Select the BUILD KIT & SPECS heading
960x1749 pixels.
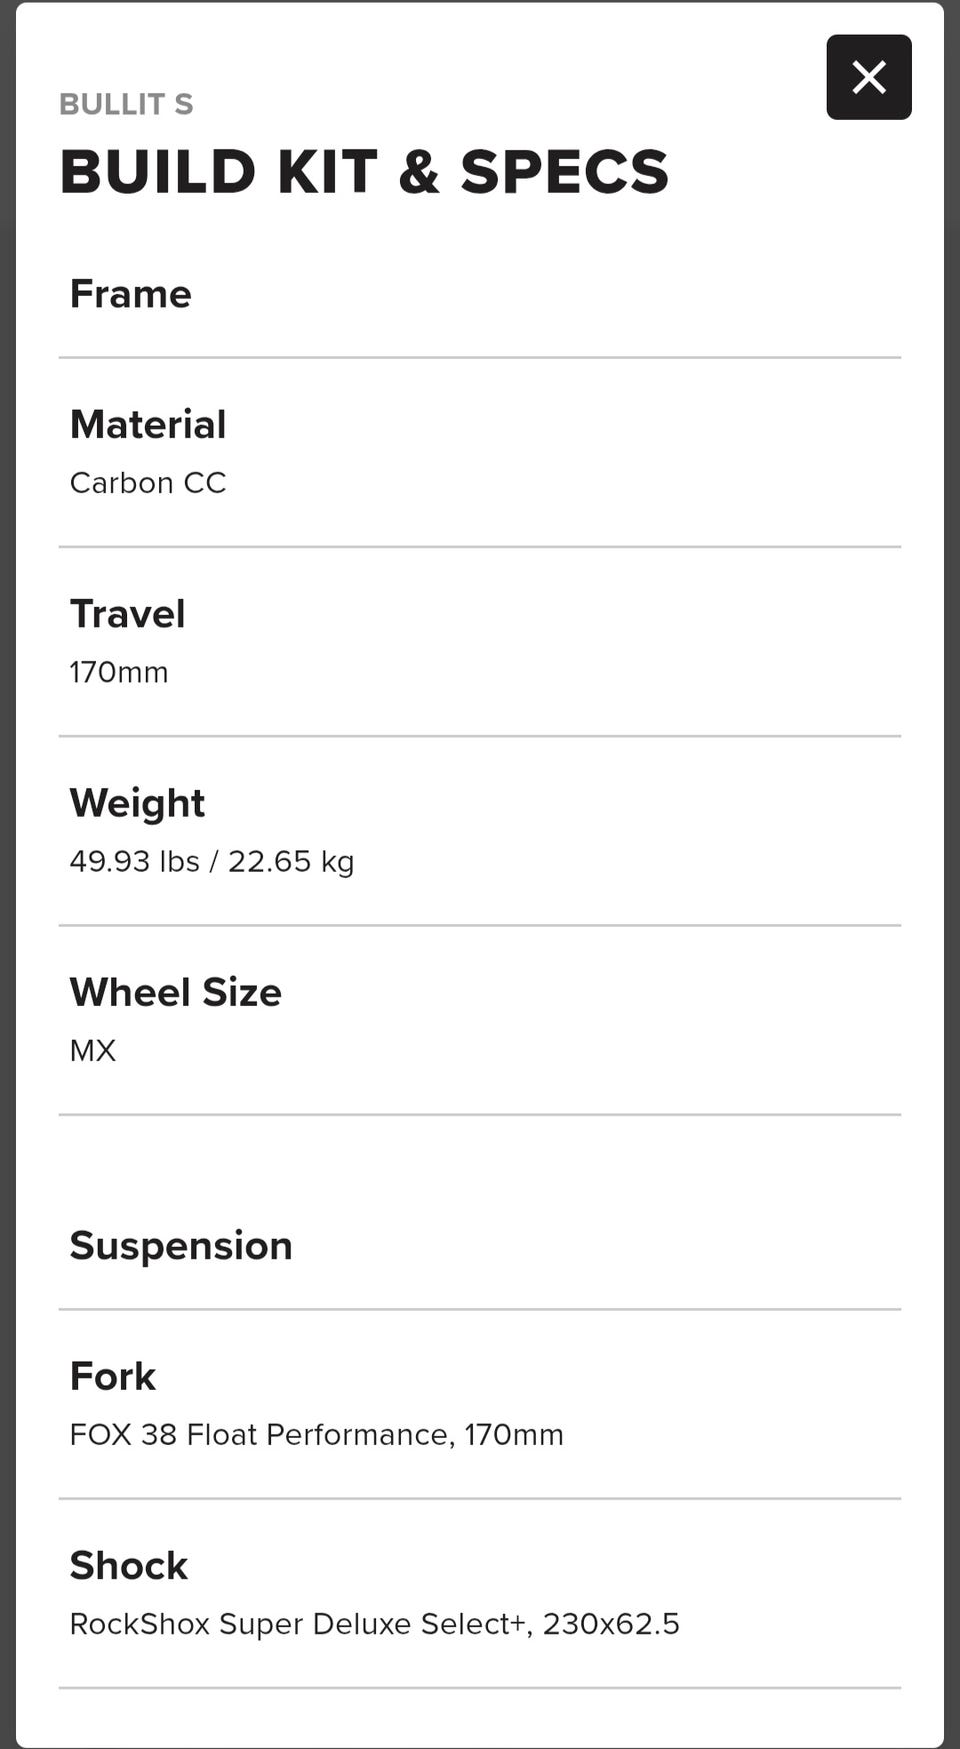(364, 171)
